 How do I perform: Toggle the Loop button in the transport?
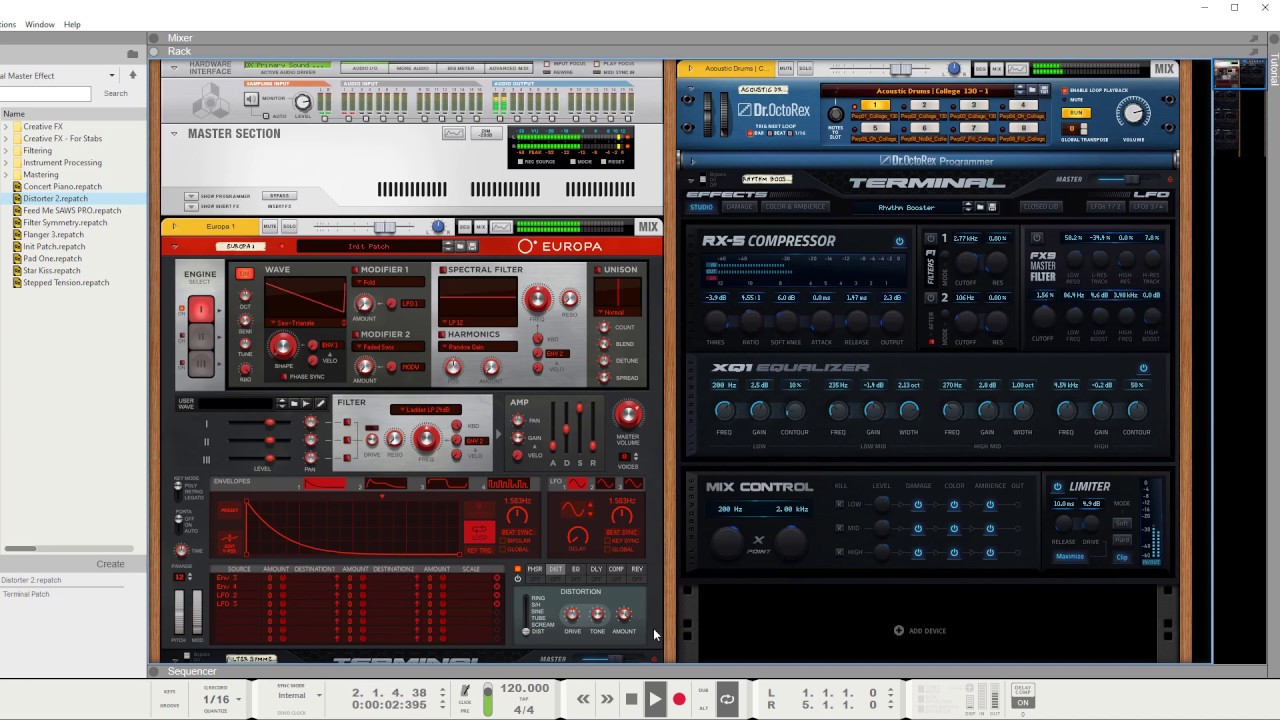(x=727, y=699)
